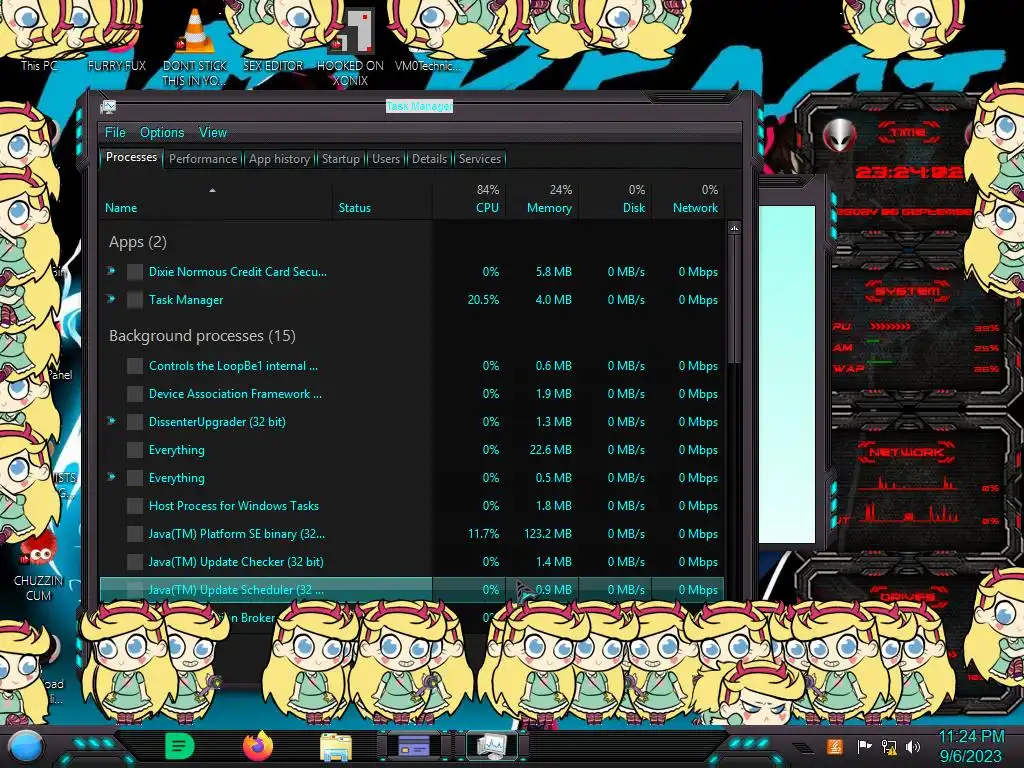Select the Device Association Framework process icon
The image size is (1024, 768).
click(x=135, y=394)
